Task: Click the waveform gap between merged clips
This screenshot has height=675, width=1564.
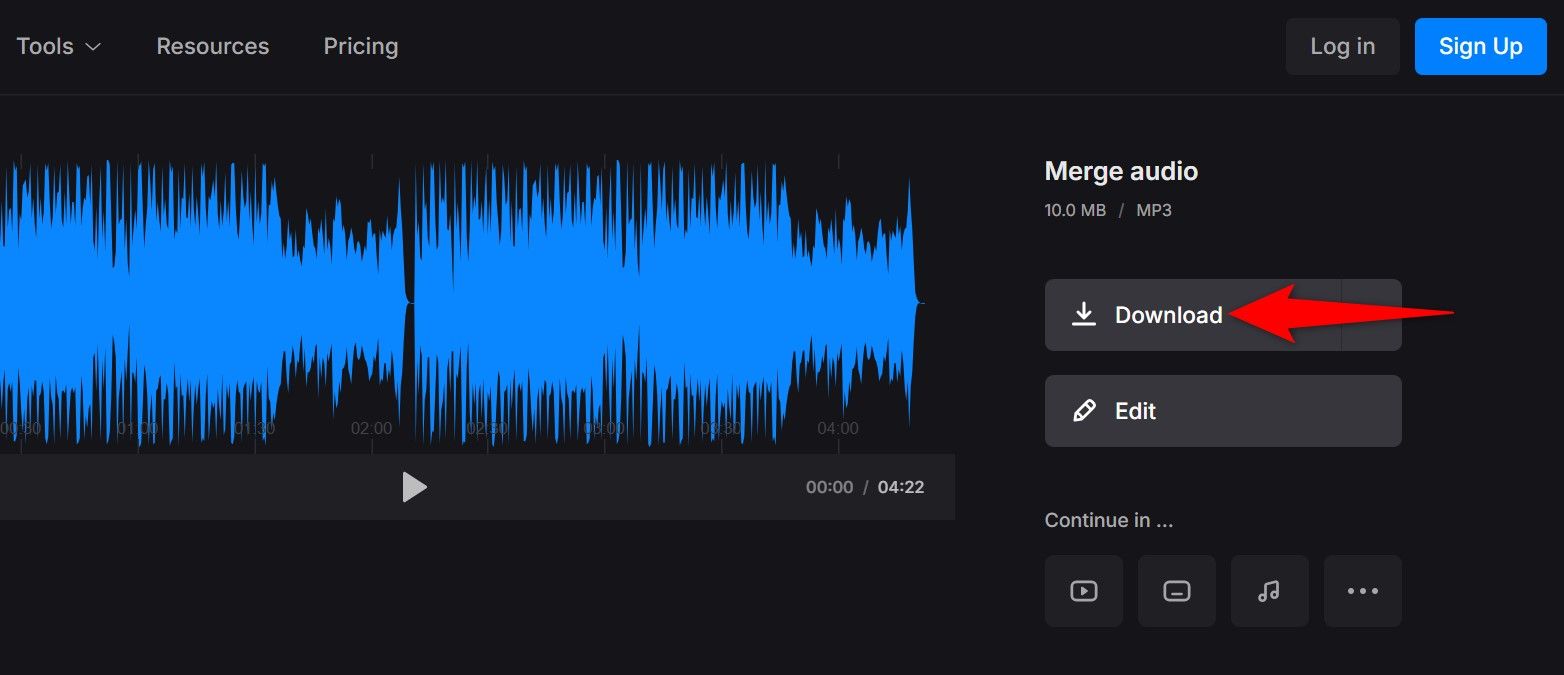Action: (409, 300)
